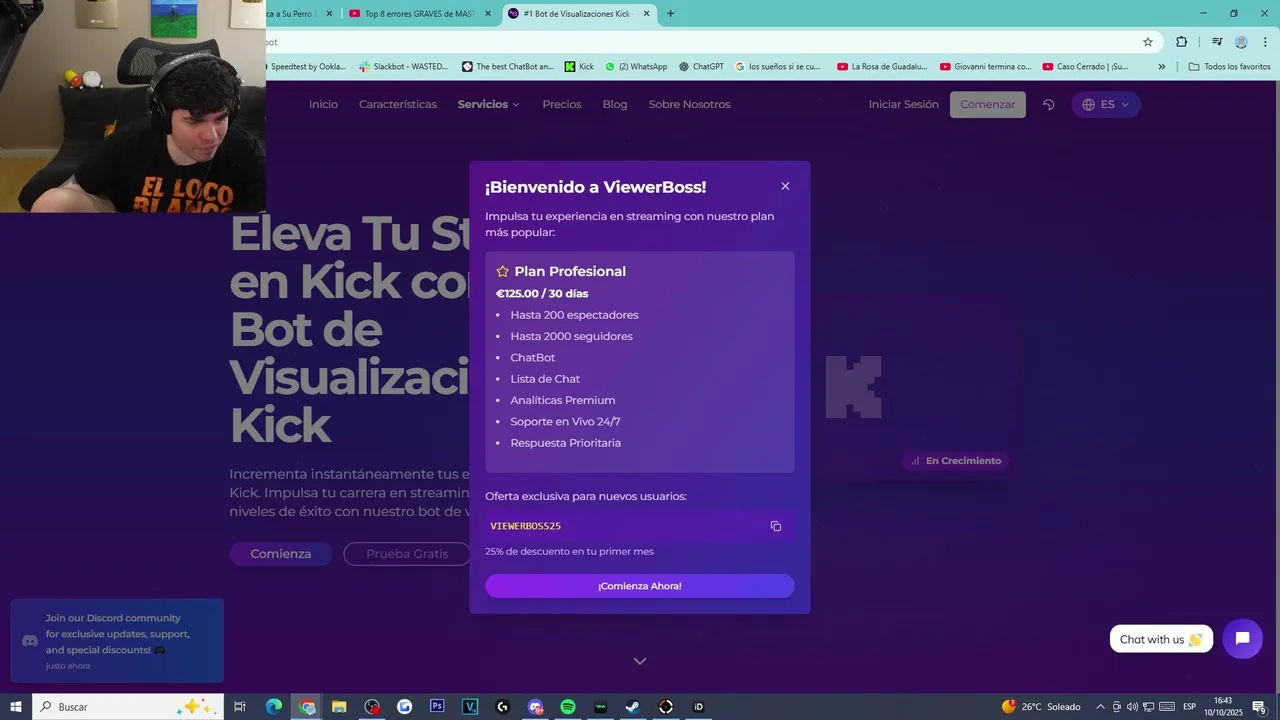Click the Comenzar header button
1280x720 pixels.
pos(988,104)
